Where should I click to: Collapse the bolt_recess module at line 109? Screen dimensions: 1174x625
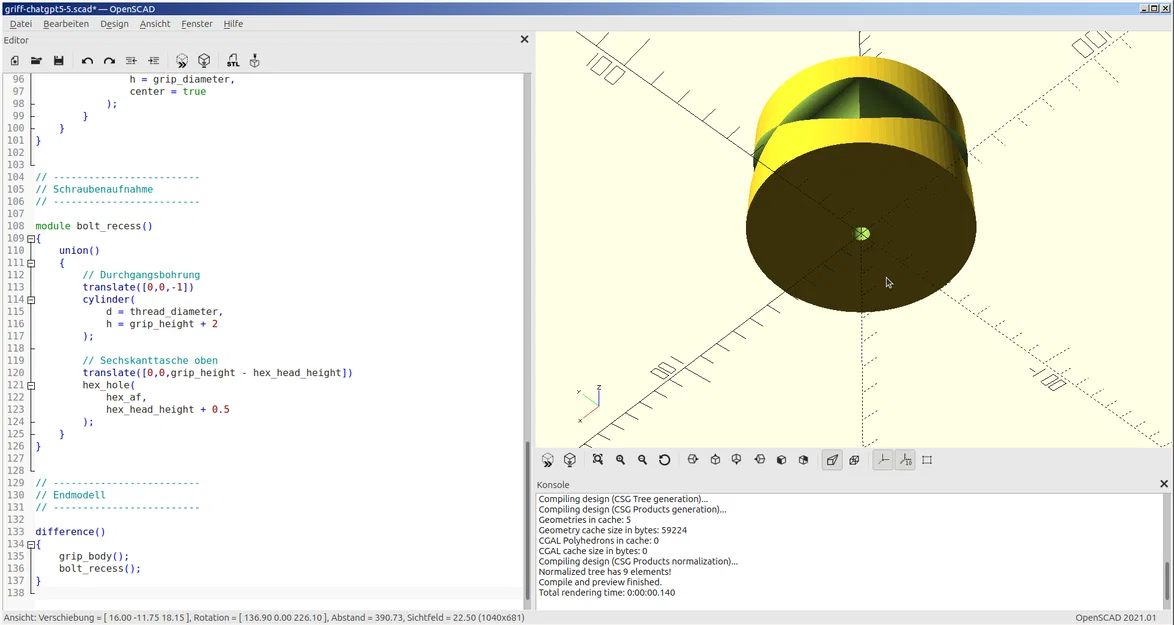coord(31,239)
